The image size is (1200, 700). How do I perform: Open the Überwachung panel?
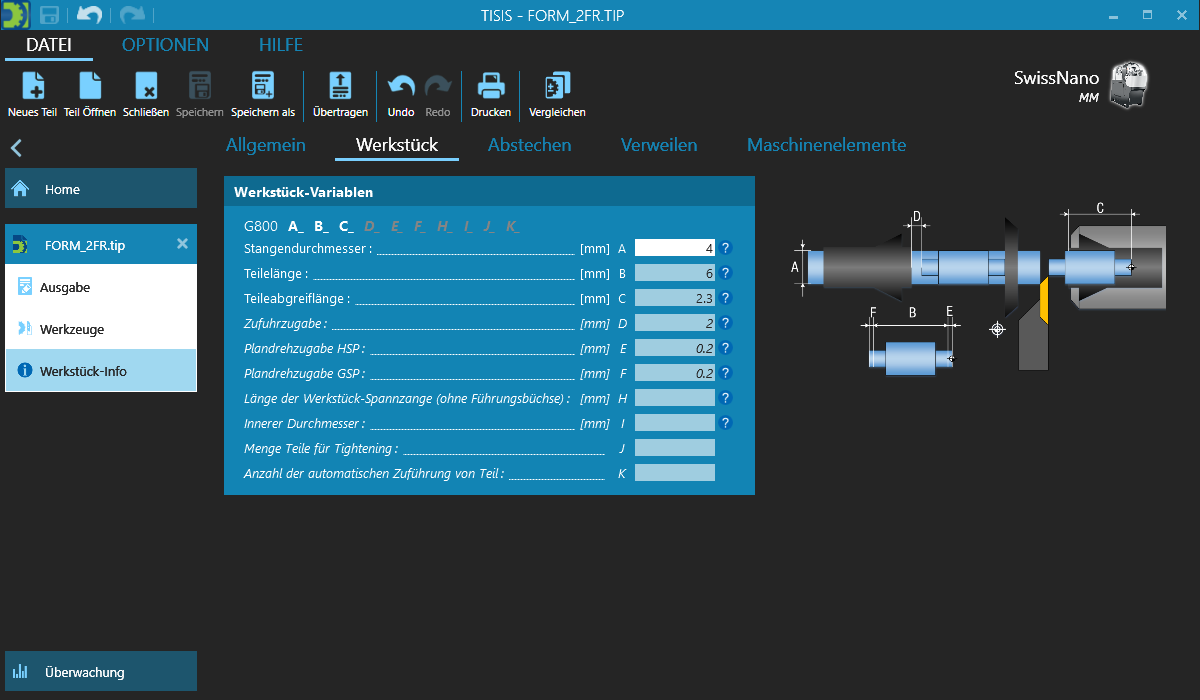tap(100, 672)
